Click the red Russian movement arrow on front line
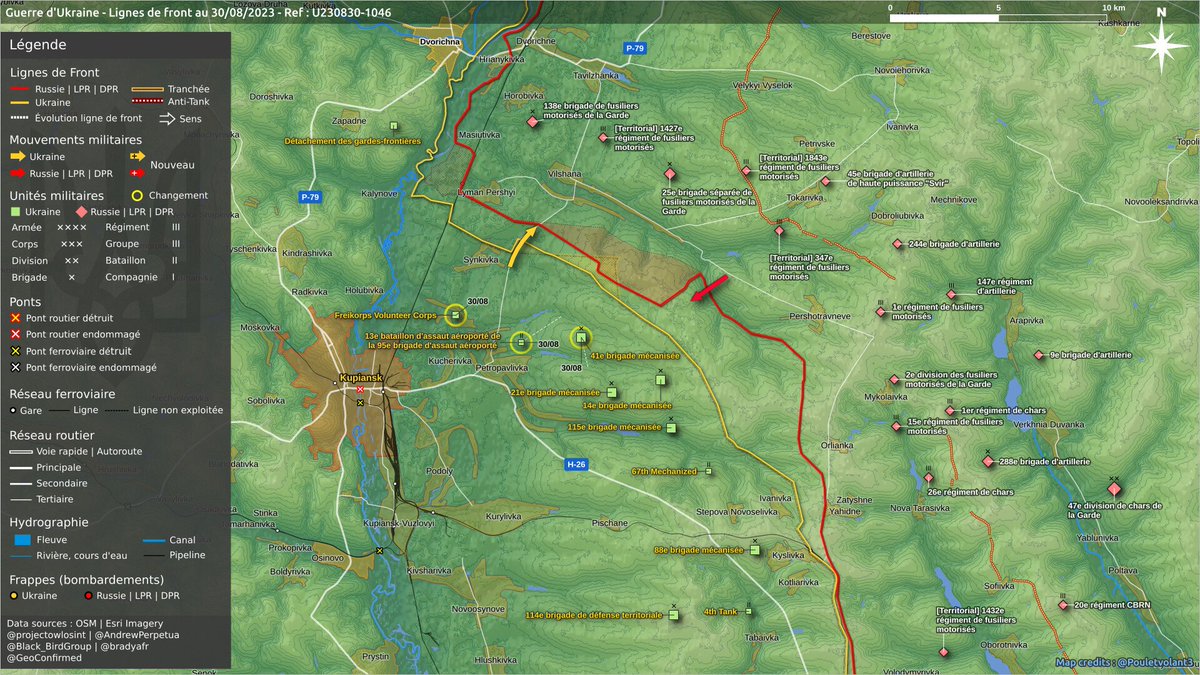Image resolution: width=1200 pixels, height=675 pixels. point(708,287)
